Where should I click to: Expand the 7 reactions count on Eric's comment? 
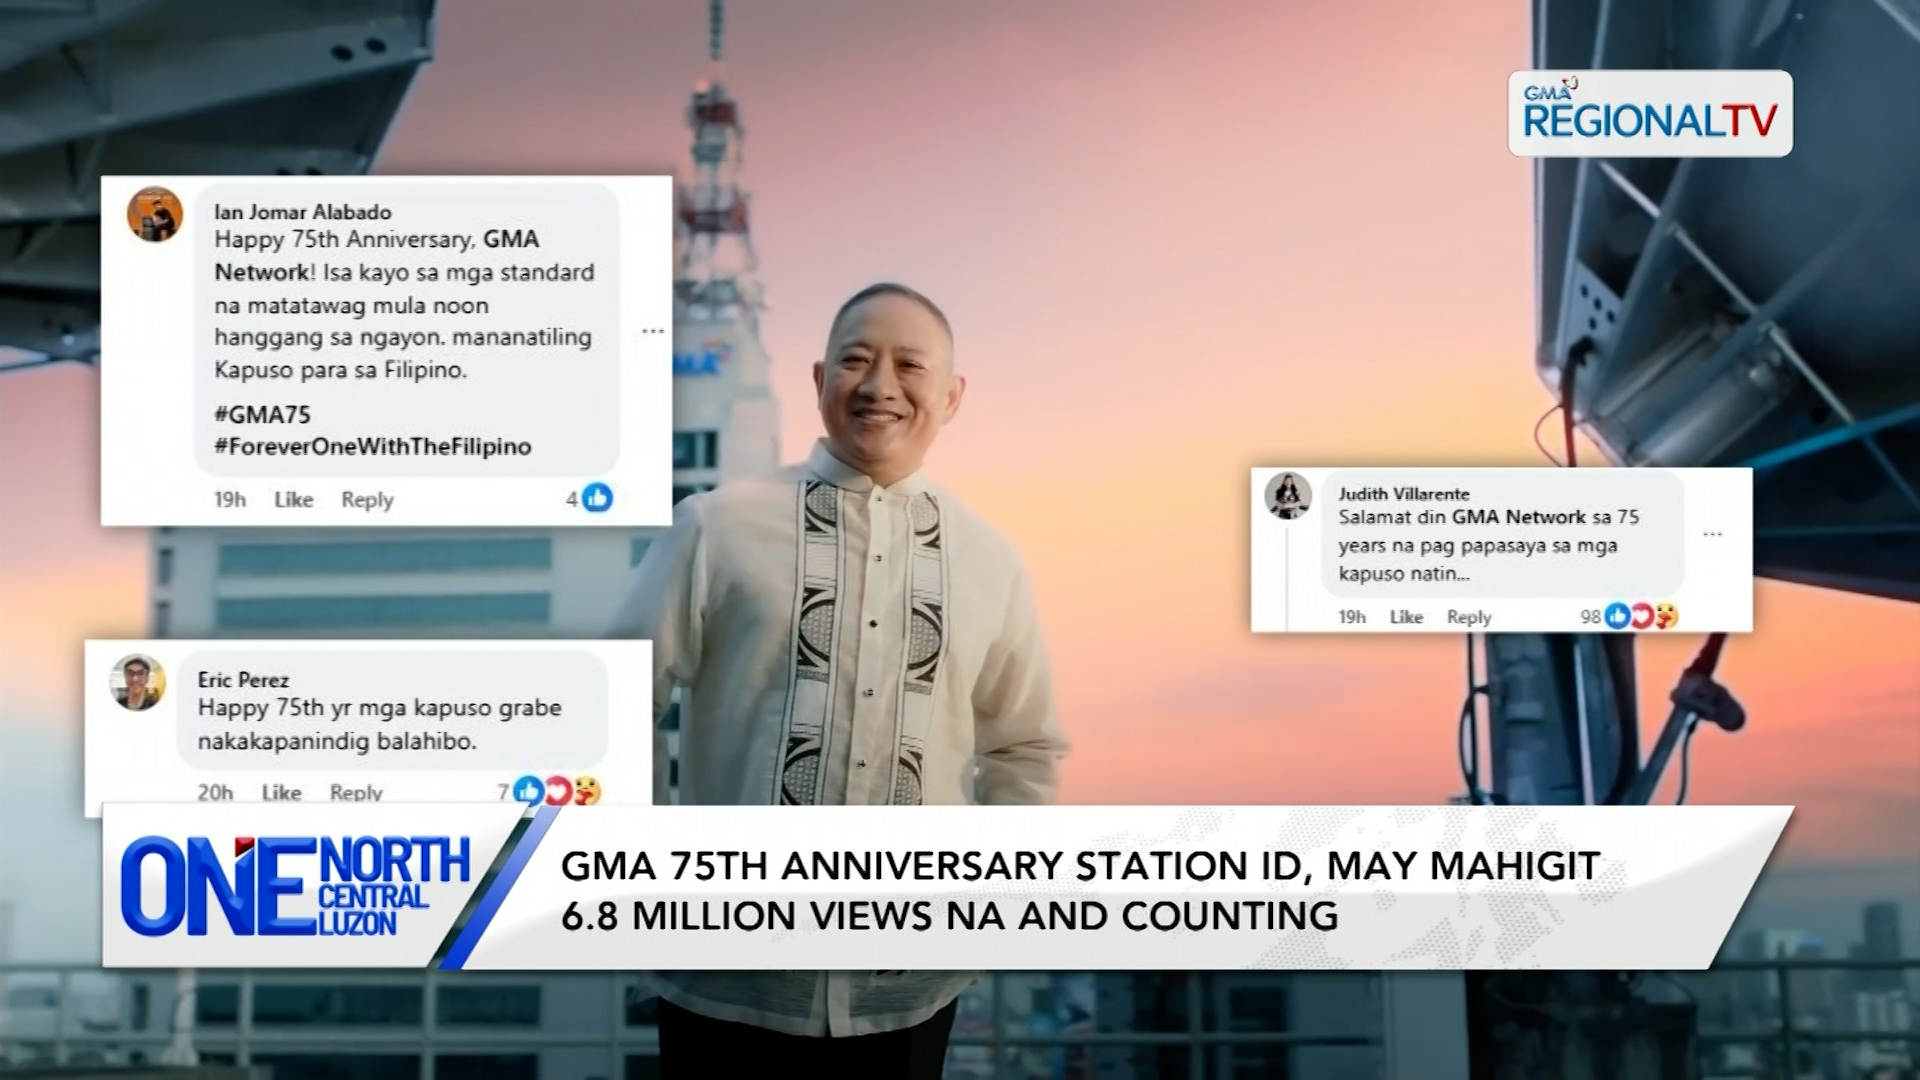point(504,791)
